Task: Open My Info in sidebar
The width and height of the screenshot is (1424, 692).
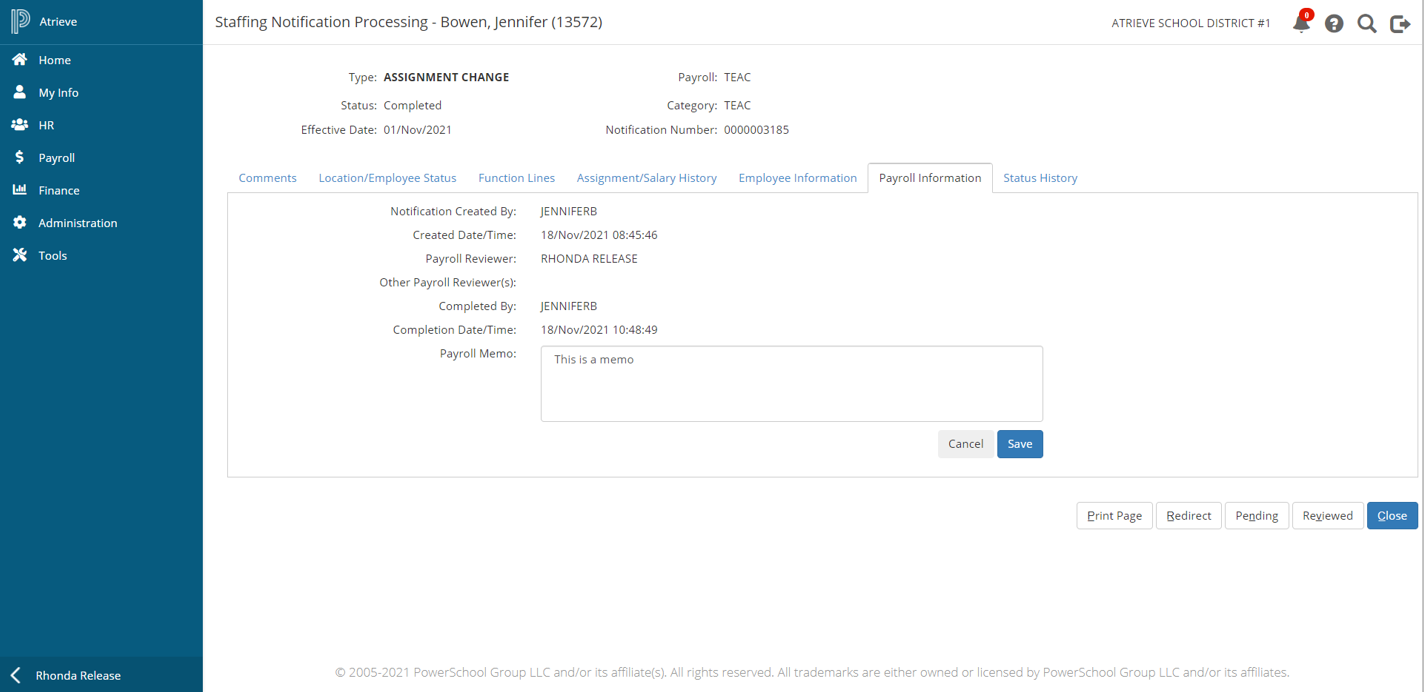Action: point(58,93)
